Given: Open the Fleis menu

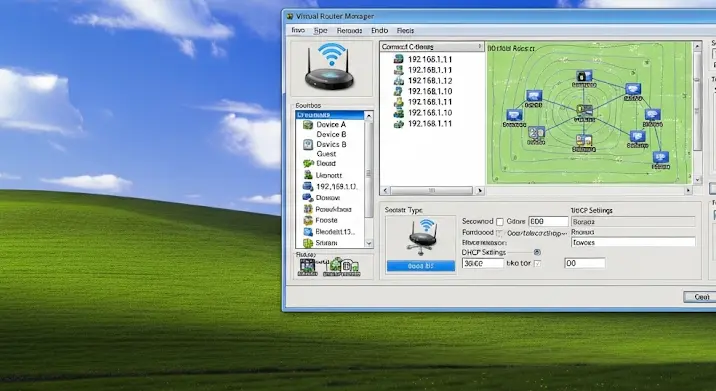Looking at the screenshot, I should (x=405, y=31).
